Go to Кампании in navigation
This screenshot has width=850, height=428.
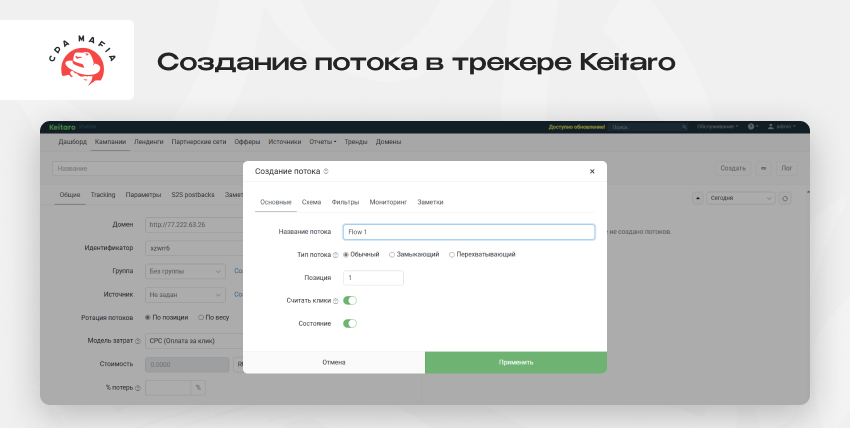pyautogui.click(x=110, y=142)
